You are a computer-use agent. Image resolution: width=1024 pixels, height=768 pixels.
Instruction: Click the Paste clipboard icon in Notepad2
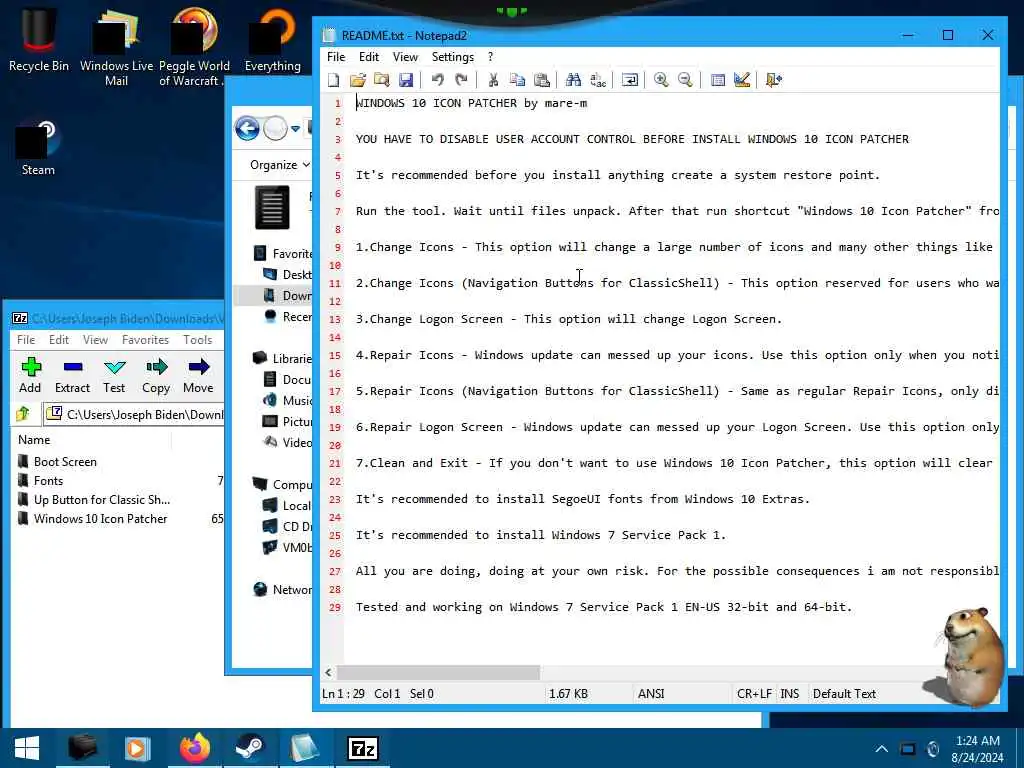541,80
